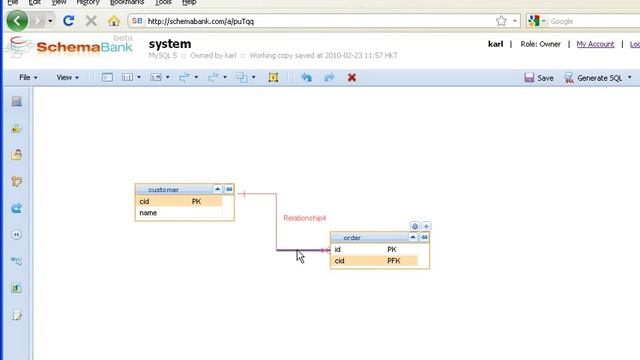Click the round rewind sidebar icon
This screenshot has width=640, height=360.
pyautogui.click(x=17, y=235)
